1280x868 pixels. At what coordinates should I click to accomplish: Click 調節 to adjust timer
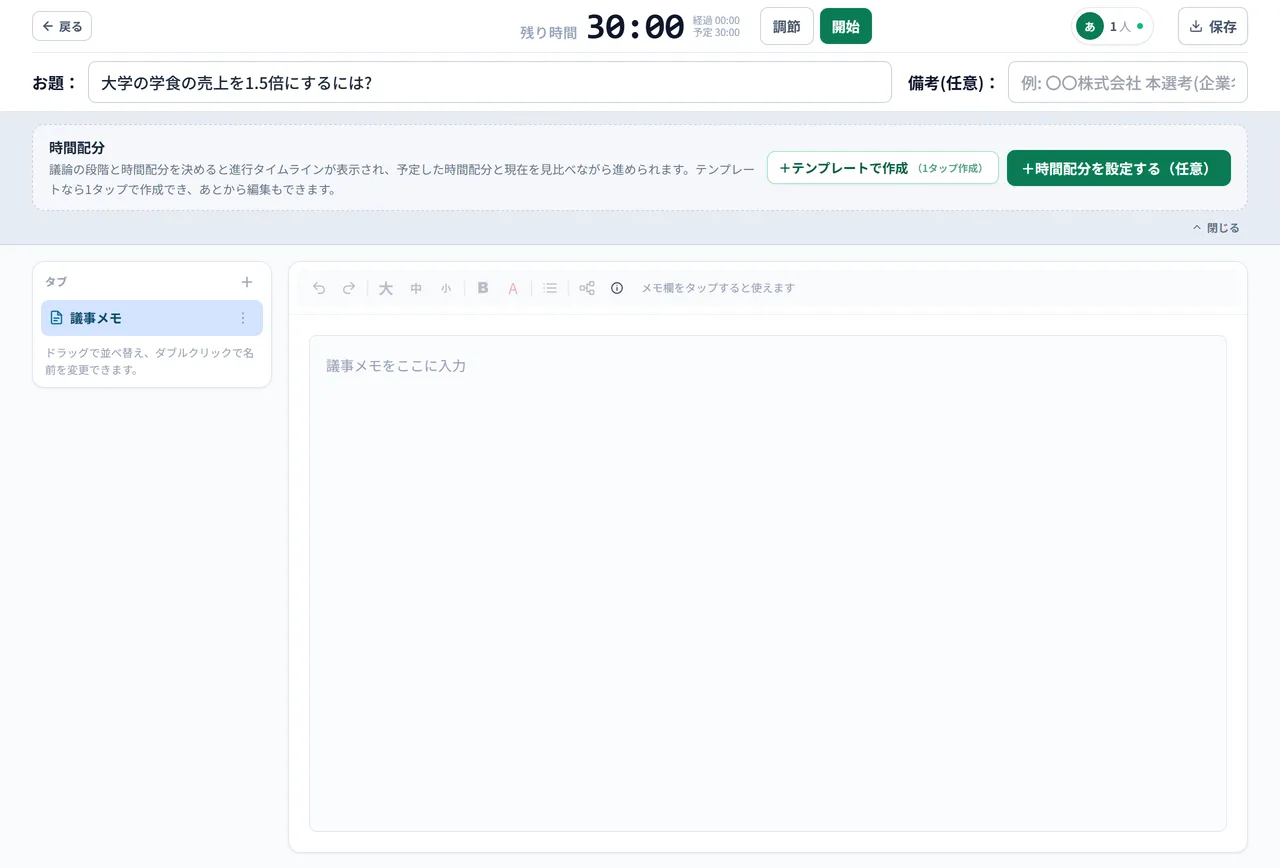[787, 26]
